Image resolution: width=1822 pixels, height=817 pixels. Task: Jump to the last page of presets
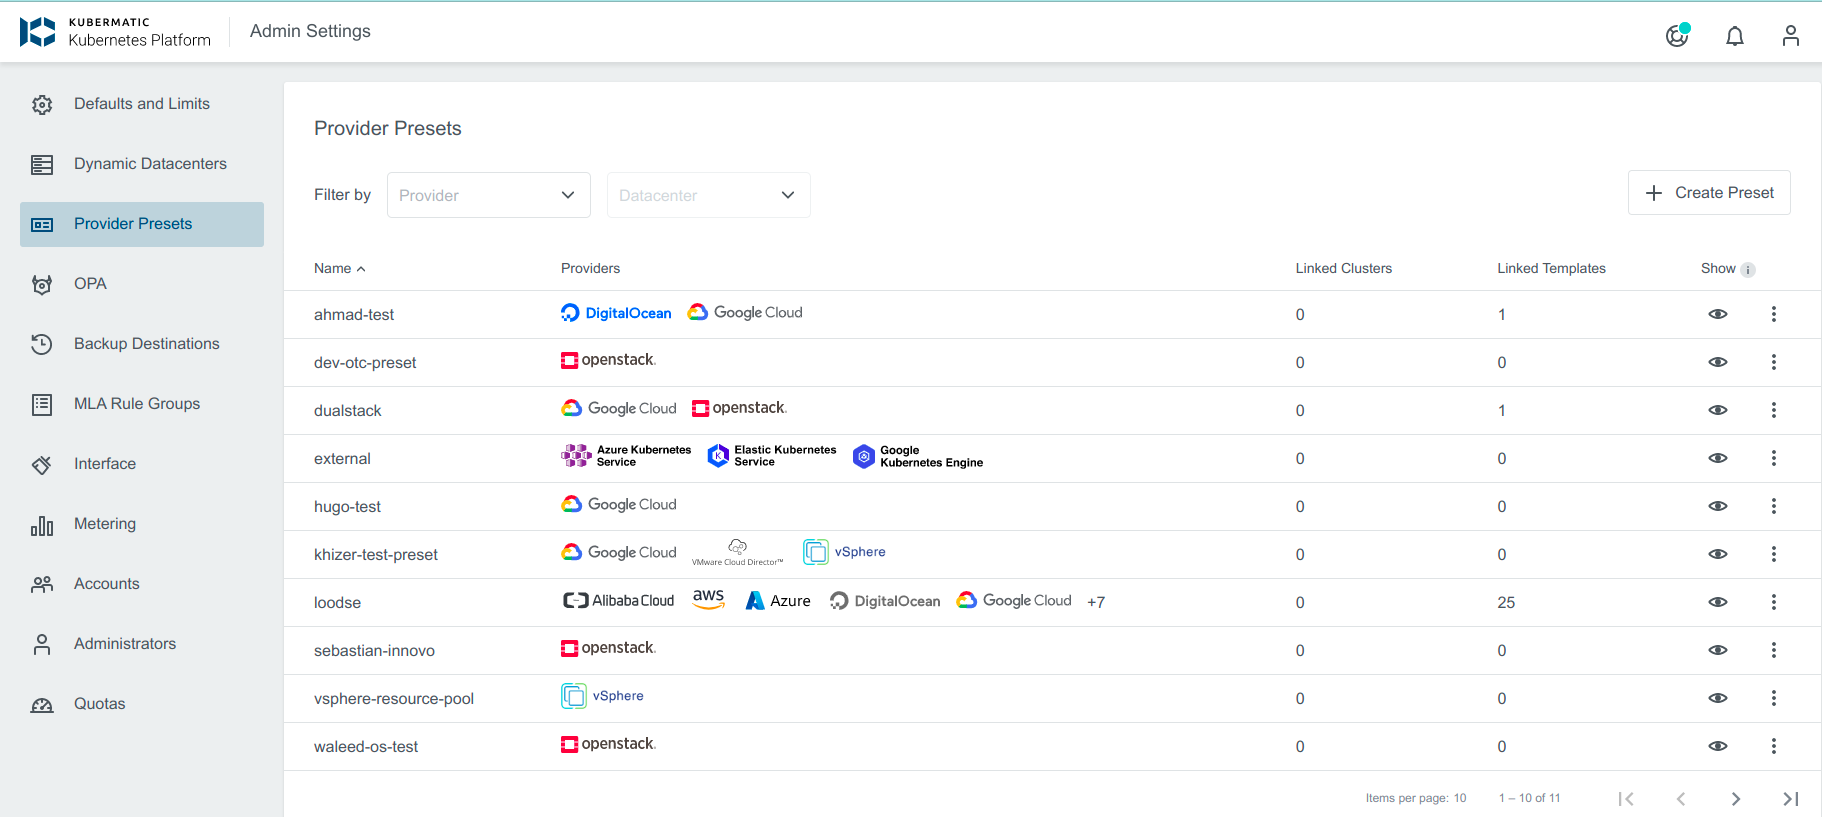1791,799
